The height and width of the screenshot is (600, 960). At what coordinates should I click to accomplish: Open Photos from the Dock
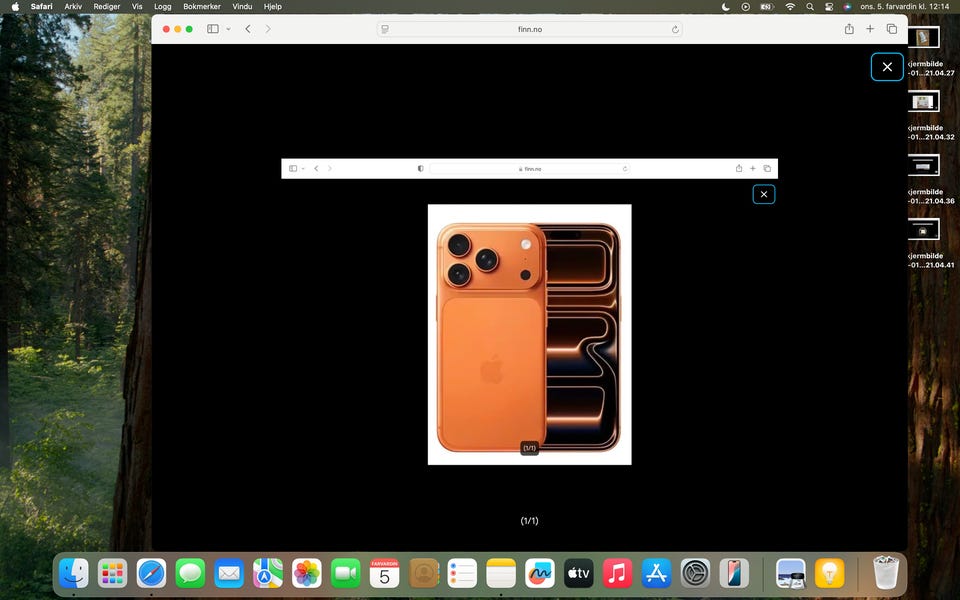coord(307,574)
